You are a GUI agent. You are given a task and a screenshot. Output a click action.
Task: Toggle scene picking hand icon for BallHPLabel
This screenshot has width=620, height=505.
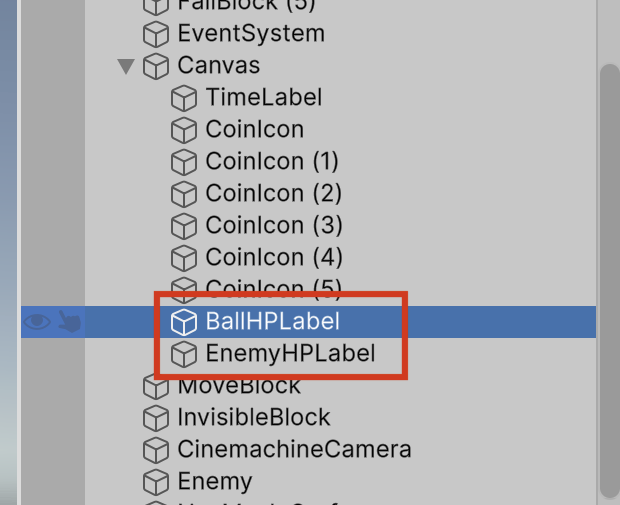tap(69, 322)
